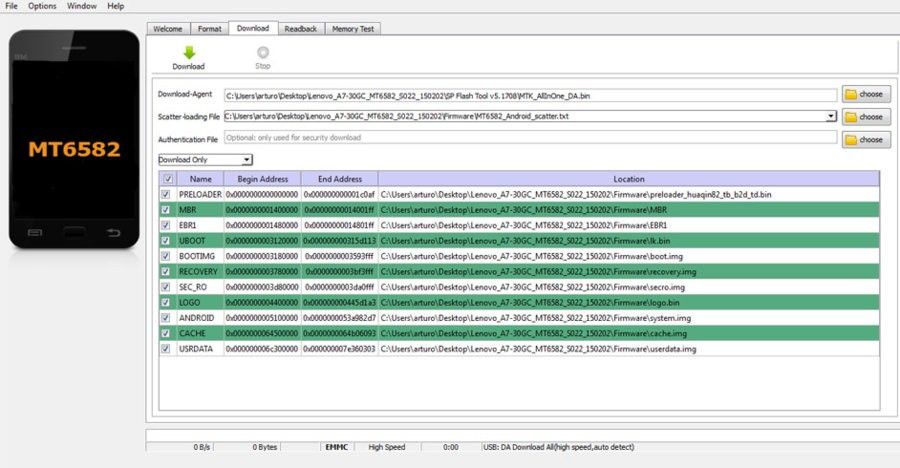Toggle the select-all checkbox in table header
This screenshot has width=900, height=468.
pyautogui.click(x=168, y=179)
